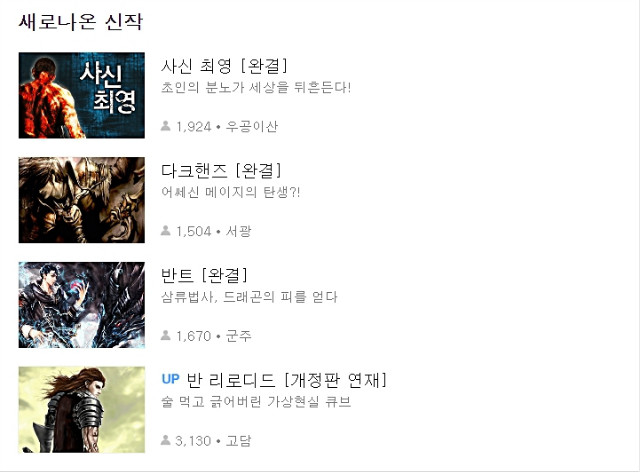Click the title 다크핸즈 [완결]
The height and width of the screenshot is (472, 640).
click(x=221, y=171)
